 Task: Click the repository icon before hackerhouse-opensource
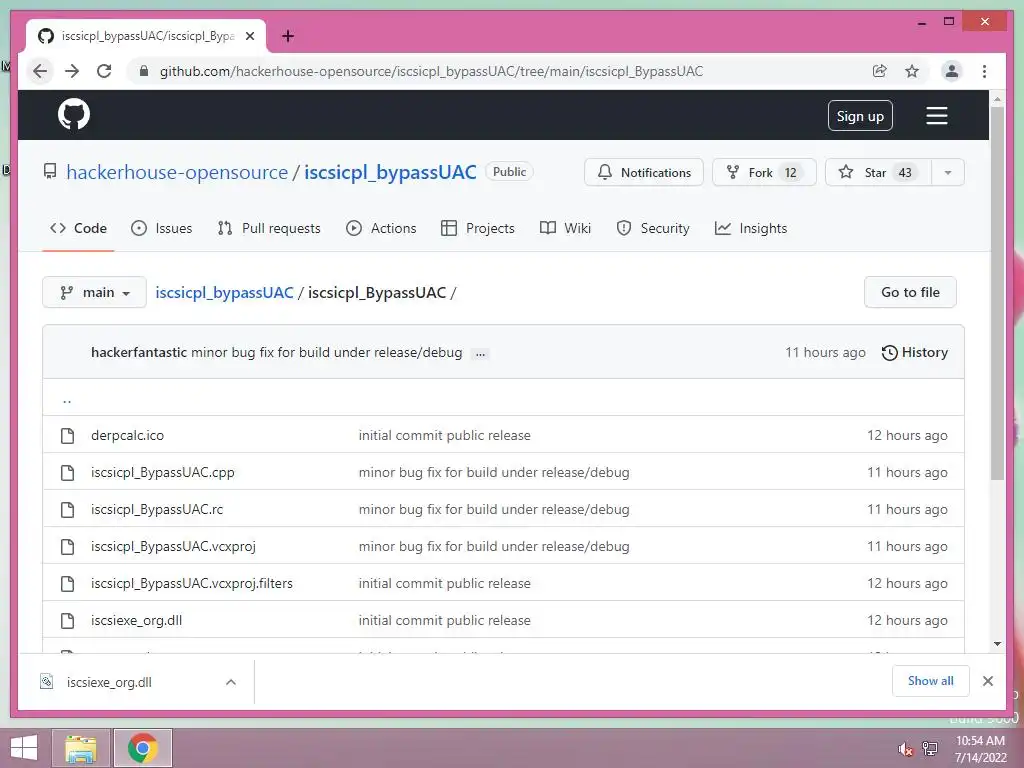pyautogui.click(x=50, y=172)
